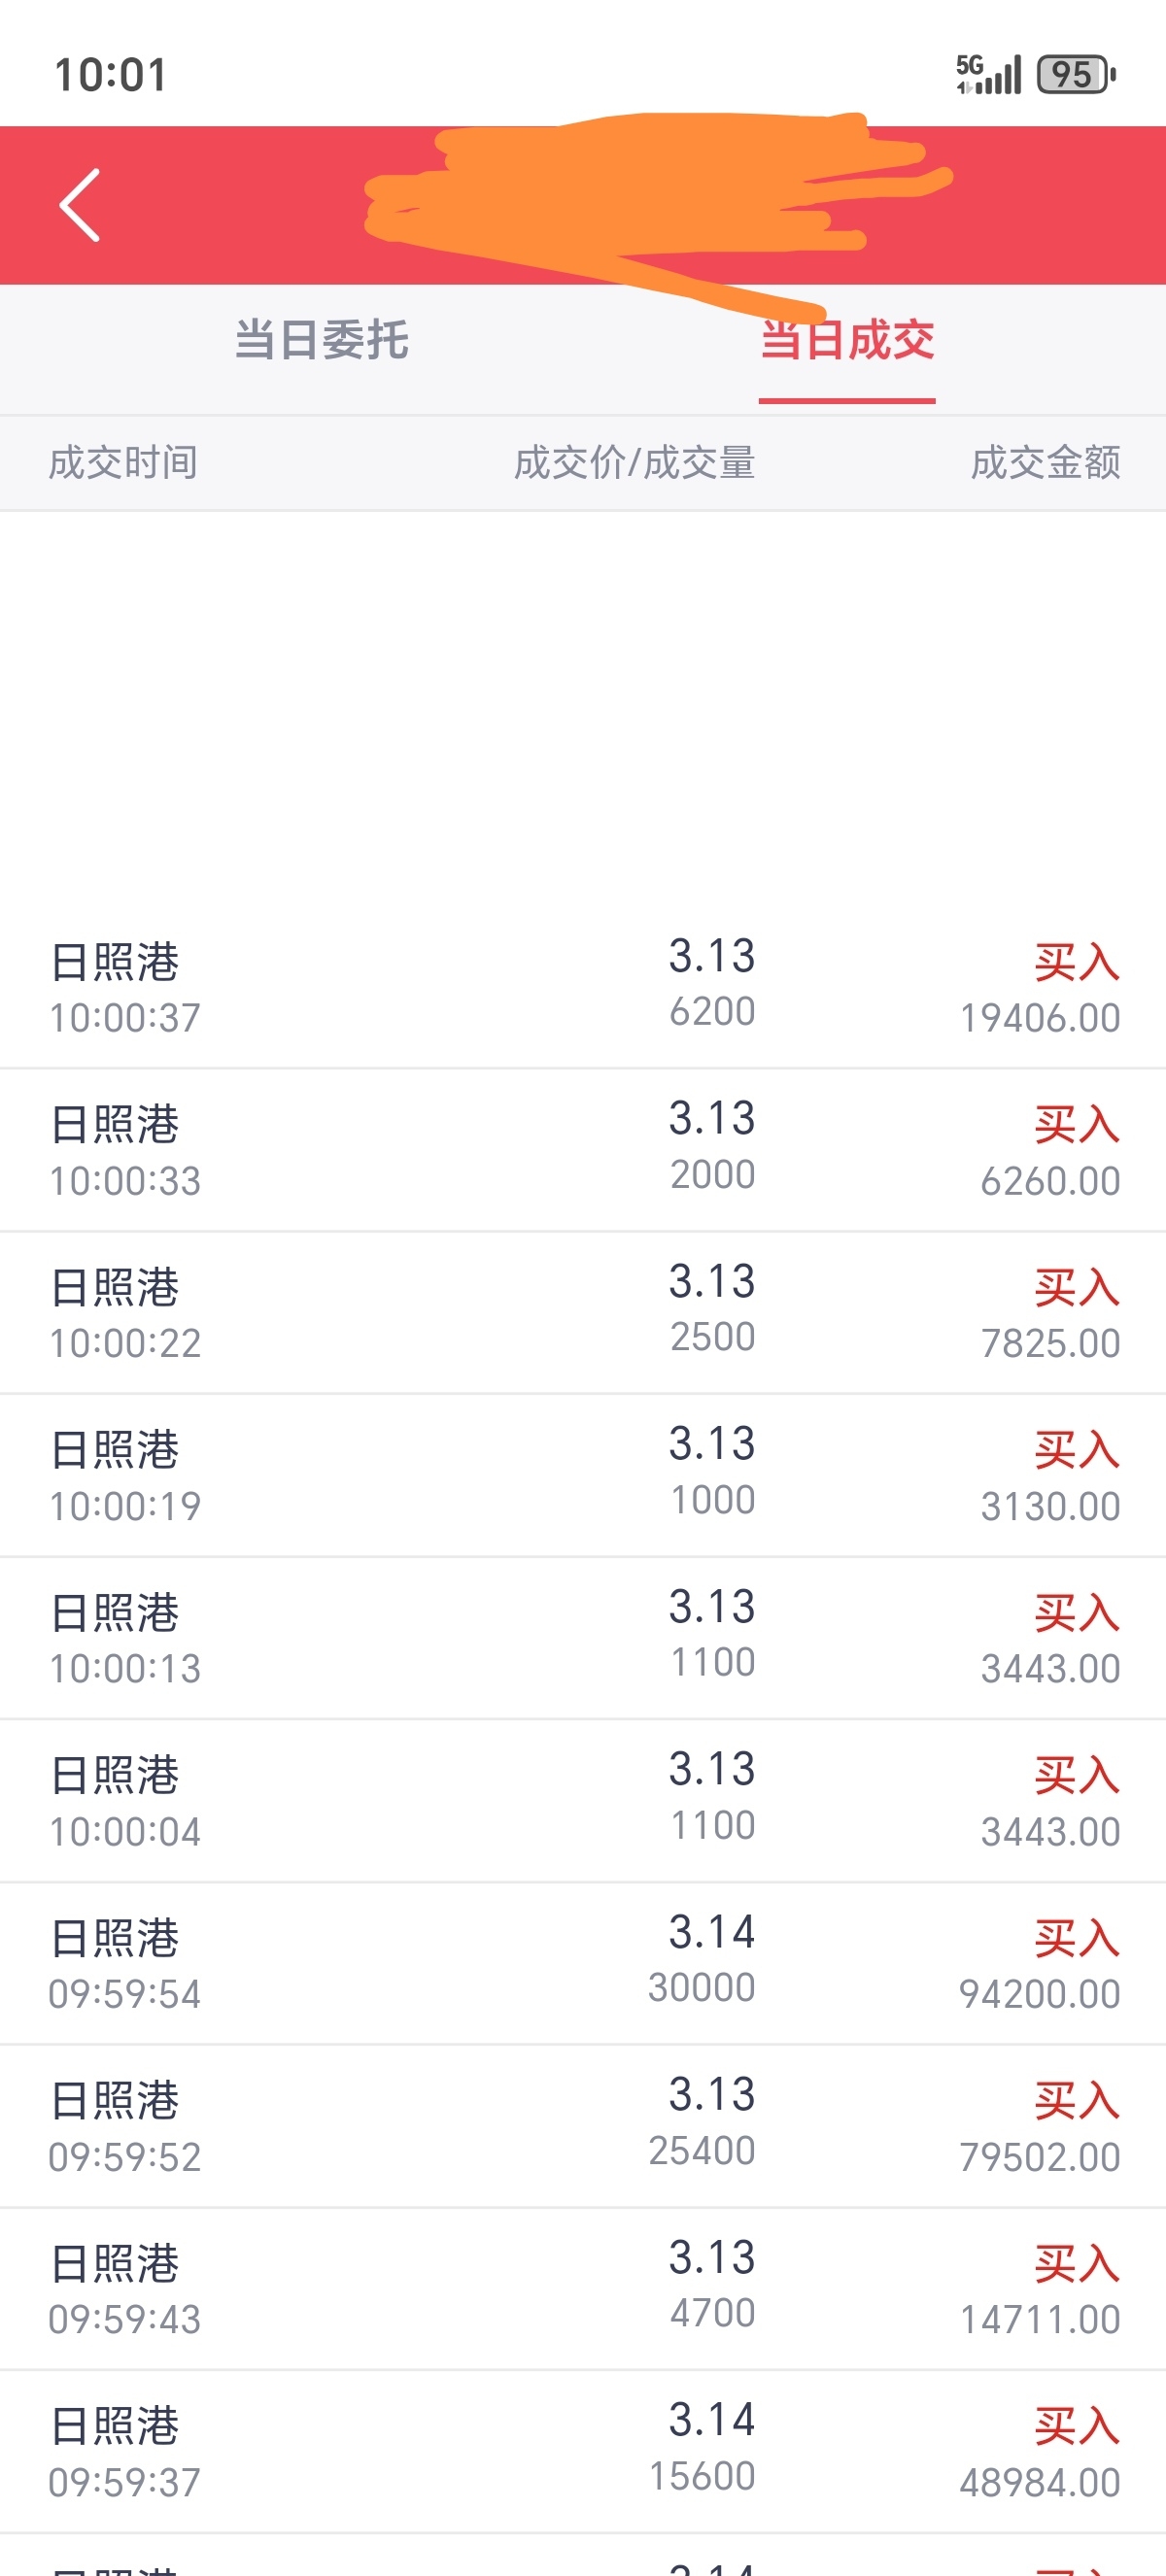Tap the 成交时间 column header
Image resolution: width=1166 pixels, height=2576 pixels.
123,463
